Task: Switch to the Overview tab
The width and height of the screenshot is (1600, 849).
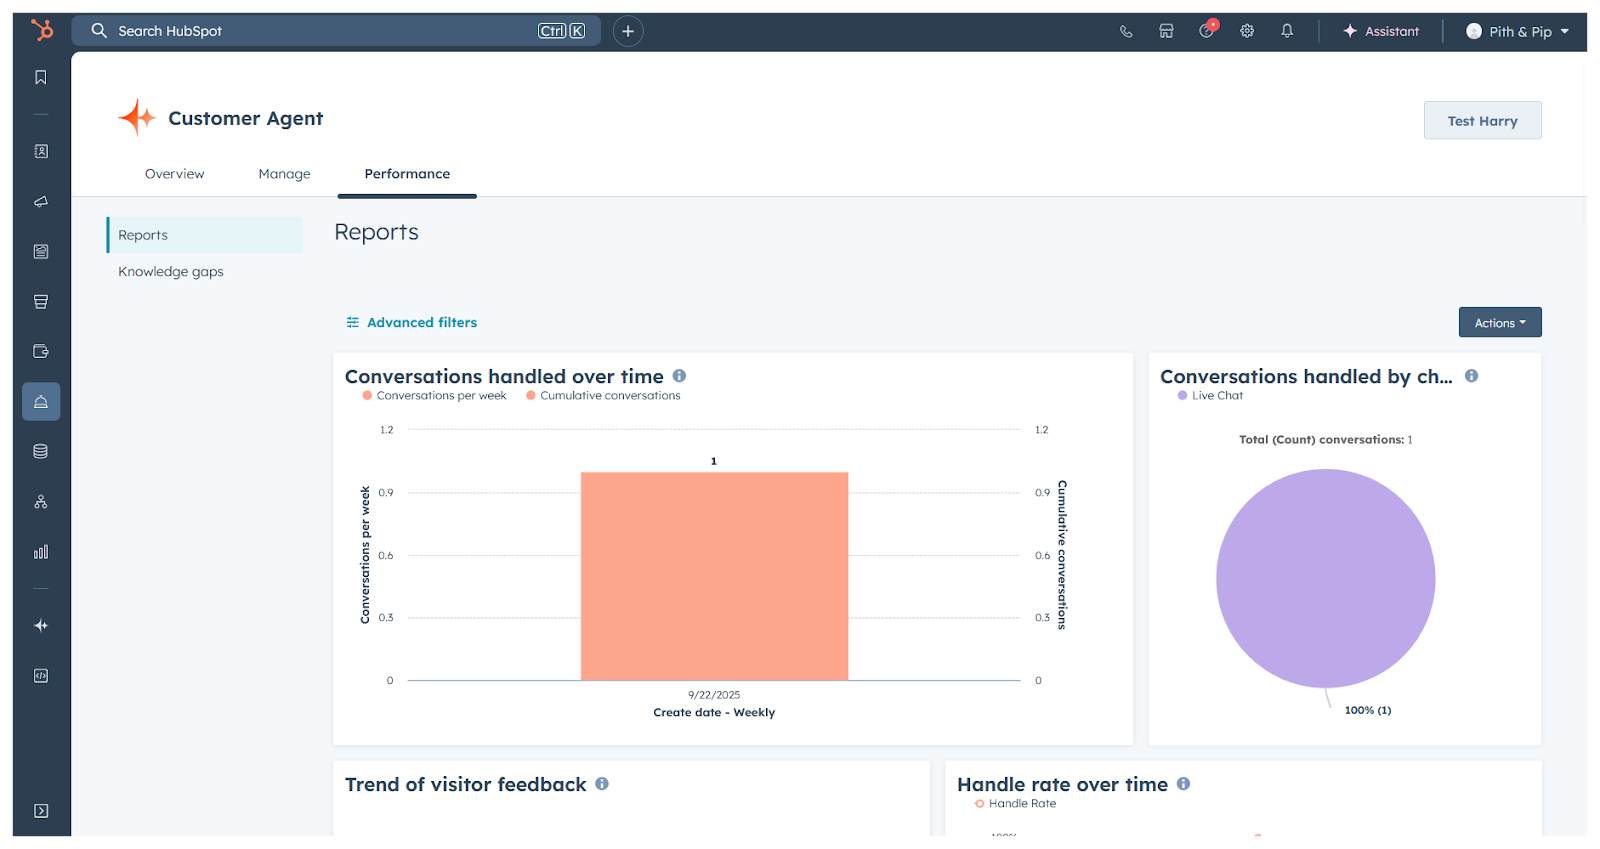Action: [174, 174]
